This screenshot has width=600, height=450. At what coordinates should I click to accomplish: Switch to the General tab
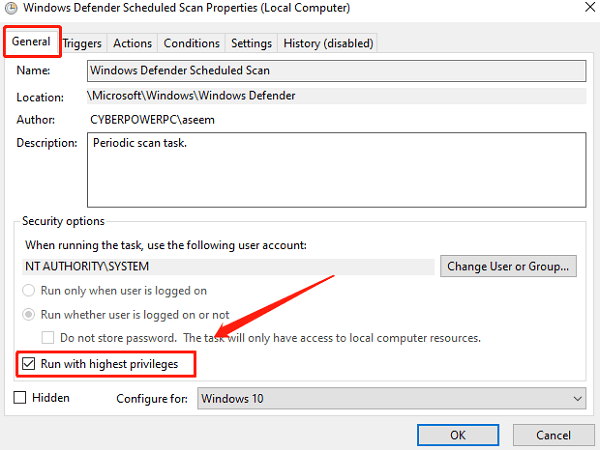[x=31, y=41]
